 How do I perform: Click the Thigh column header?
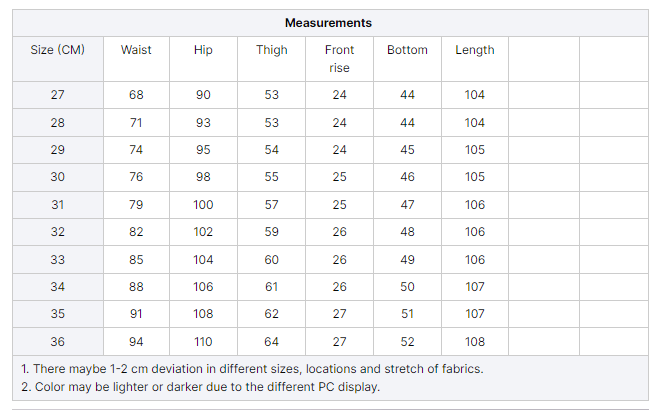point(272,50)
